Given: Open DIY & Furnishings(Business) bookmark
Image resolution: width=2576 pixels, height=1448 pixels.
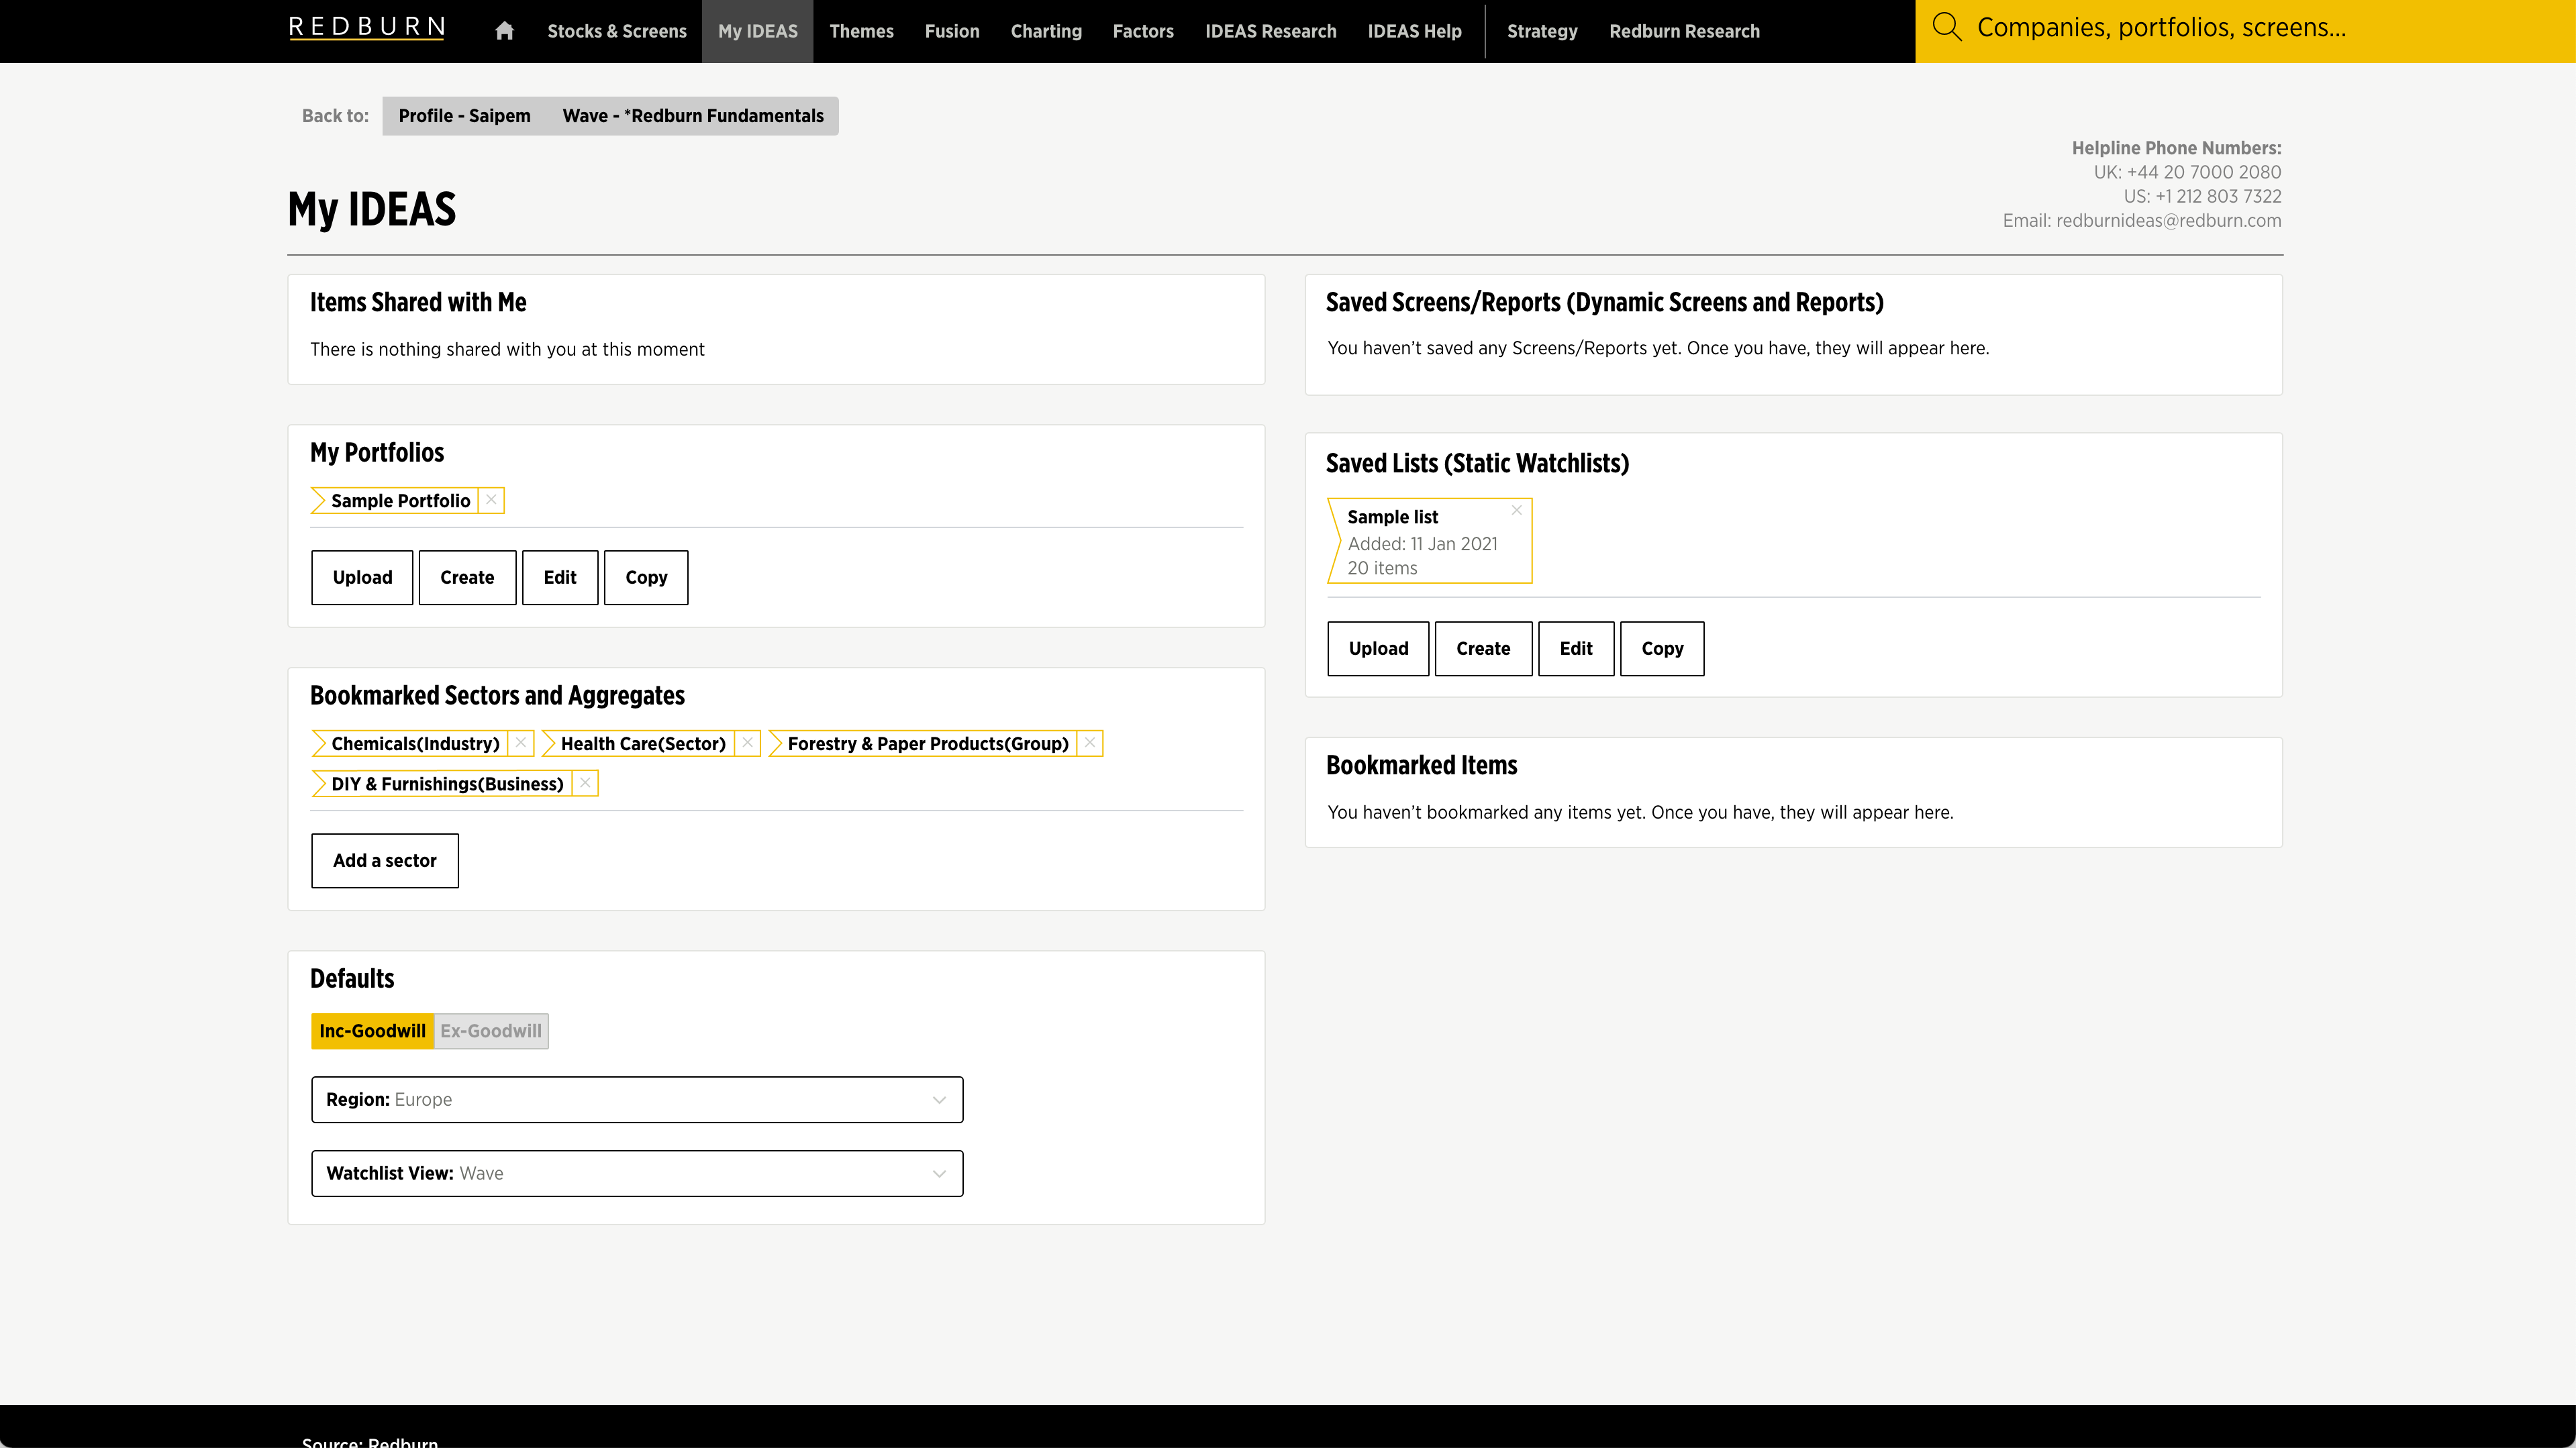Looking at the screenshot, I should [447, 783].
